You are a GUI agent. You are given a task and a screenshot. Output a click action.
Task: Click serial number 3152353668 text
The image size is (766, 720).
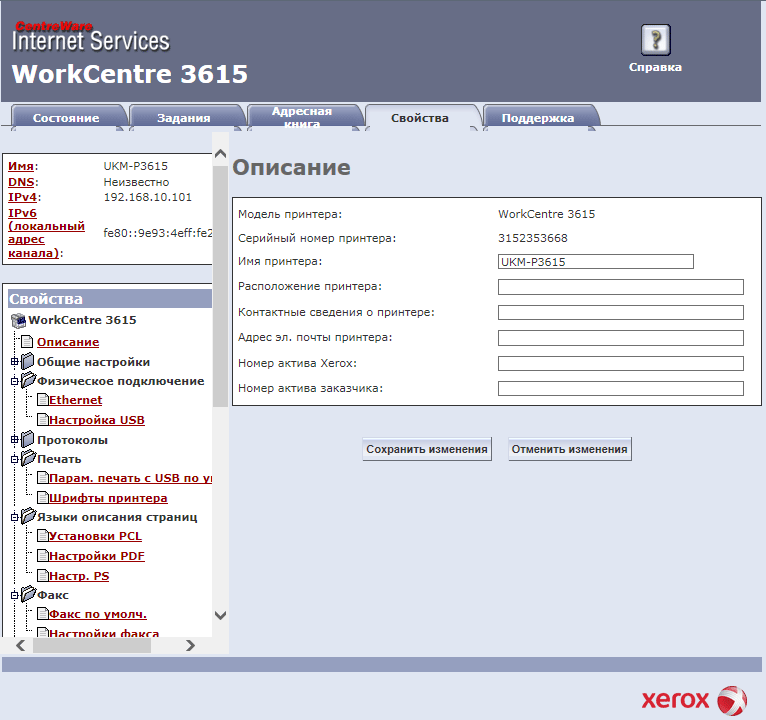[532, 238]
